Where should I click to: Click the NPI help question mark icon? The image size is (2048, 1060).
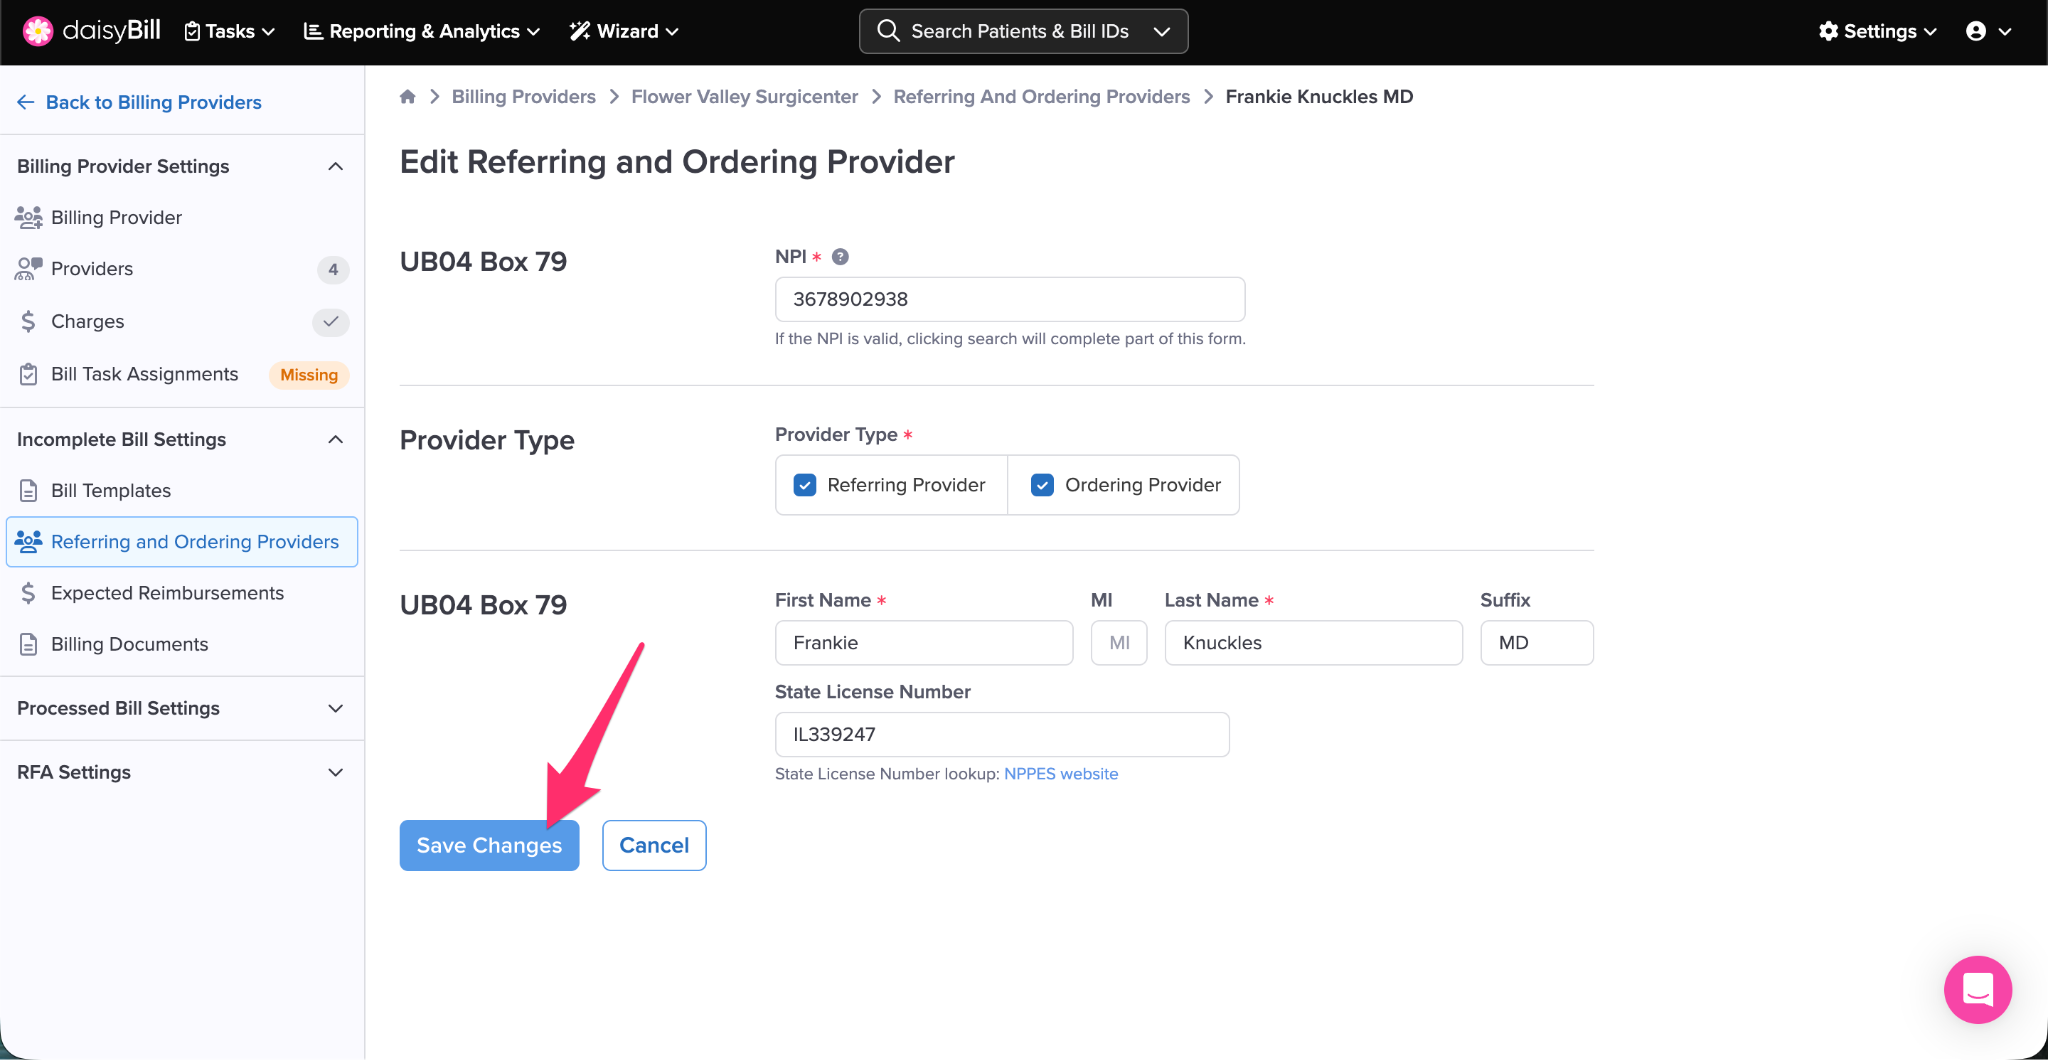pyautogui.click(x=840, y=257)
